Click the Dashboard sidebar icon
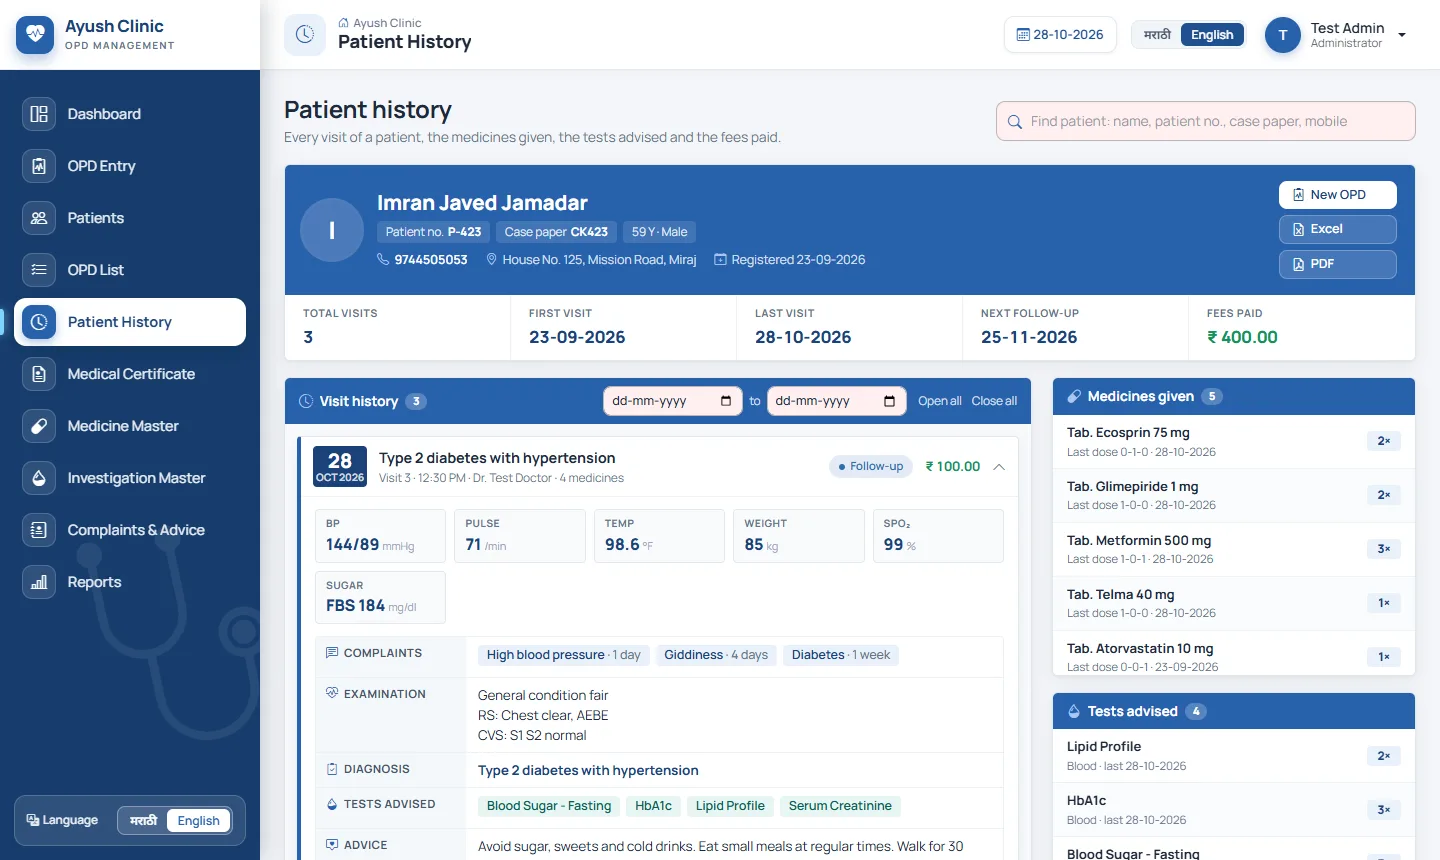Image resolution: width=1440 pixels, height=860 pixels. [39, 114]
